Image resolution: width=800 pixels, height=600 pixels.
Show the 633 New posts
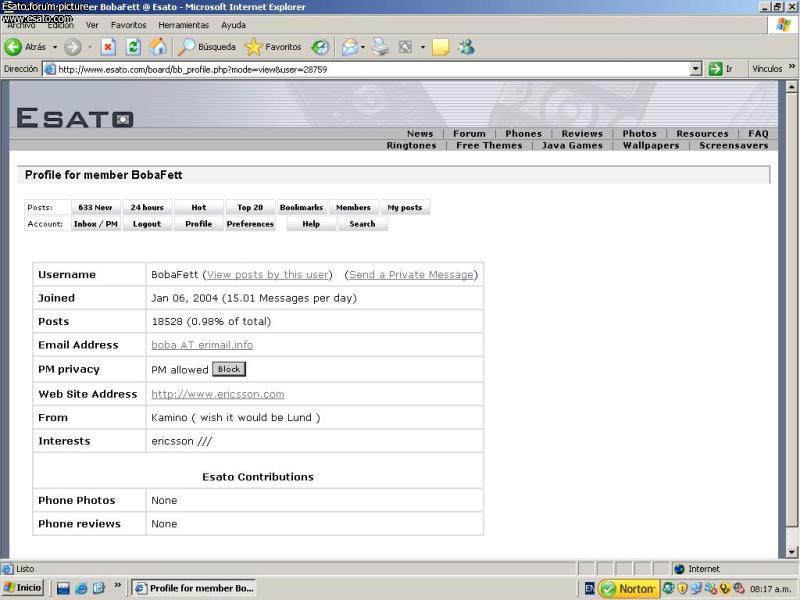[95, 207]
